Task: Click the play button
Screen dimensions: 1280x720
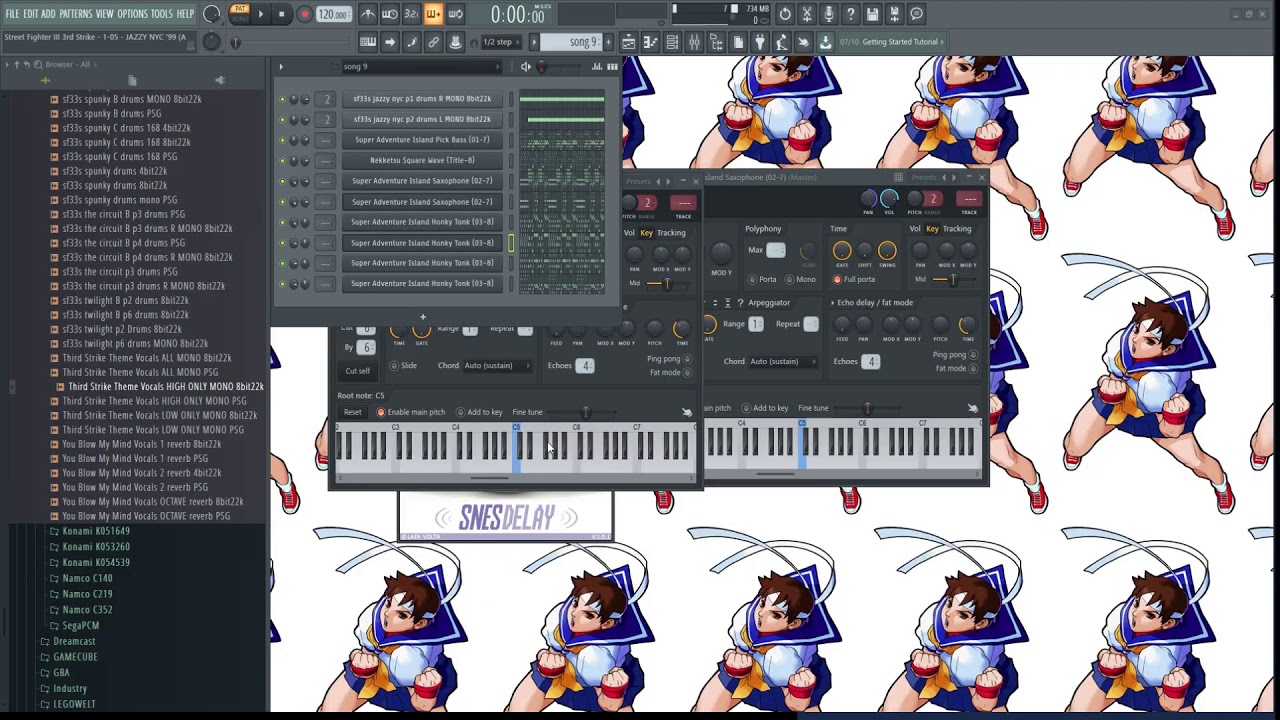Action: click(260, 14)
